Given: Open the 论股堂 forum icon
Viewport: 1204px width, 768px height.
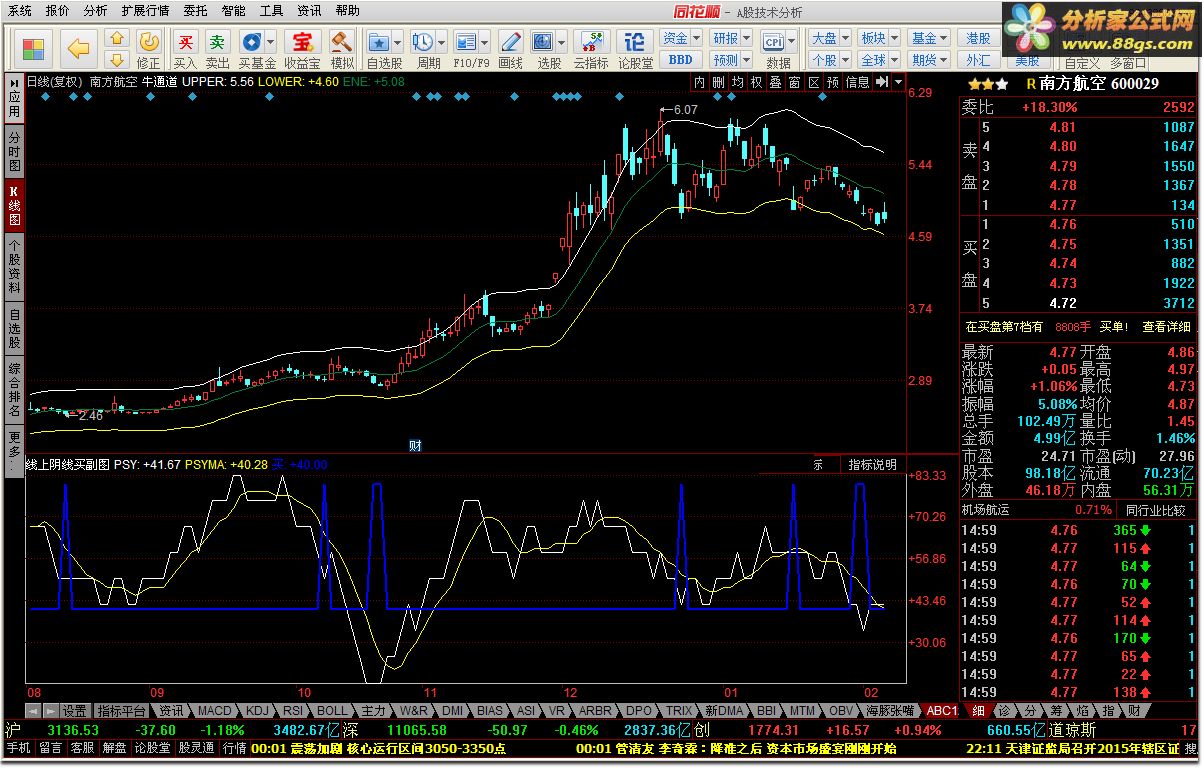Looking at the screenshot, I should click(635, 42).
